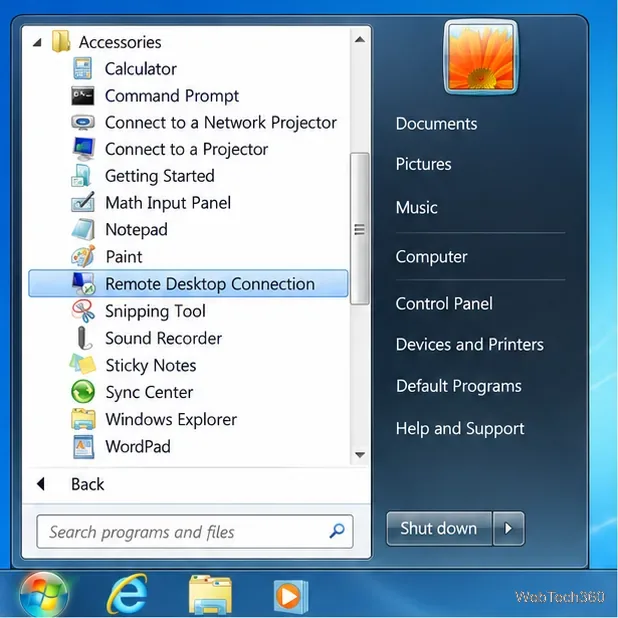Click the Start orb on the taskbar
618x618 pixels.
point(44,594)
